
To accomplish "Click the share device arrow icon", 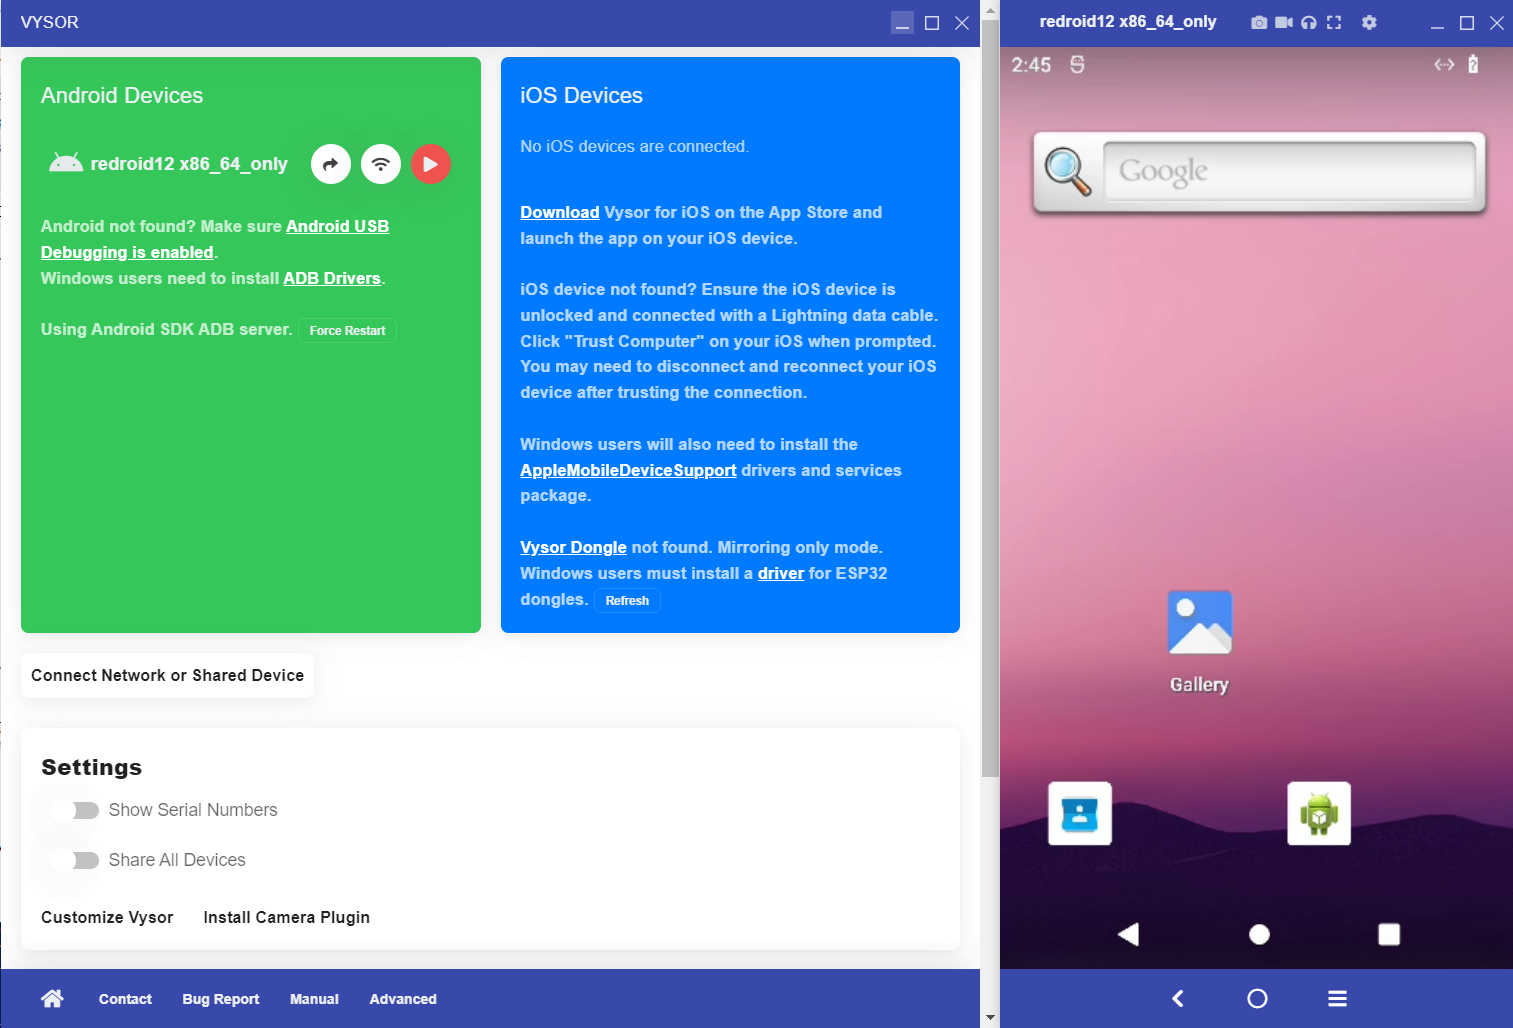I will click(330, 164).
